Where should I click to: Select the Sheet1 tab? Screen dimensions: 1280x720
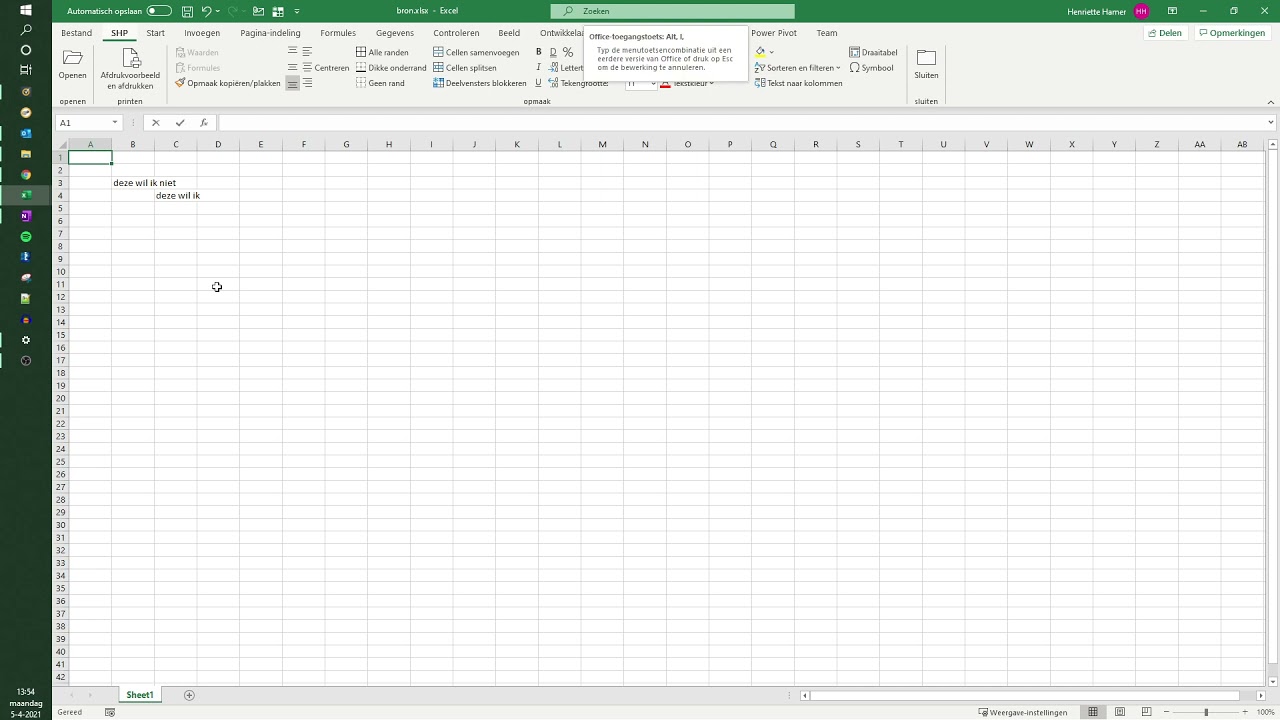(140, 695)
